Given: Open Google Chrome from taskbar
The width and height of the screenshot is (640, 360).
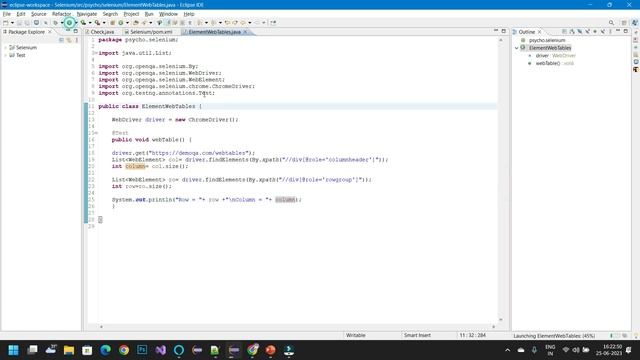Looking at the screenshot, I should point(124,350).
